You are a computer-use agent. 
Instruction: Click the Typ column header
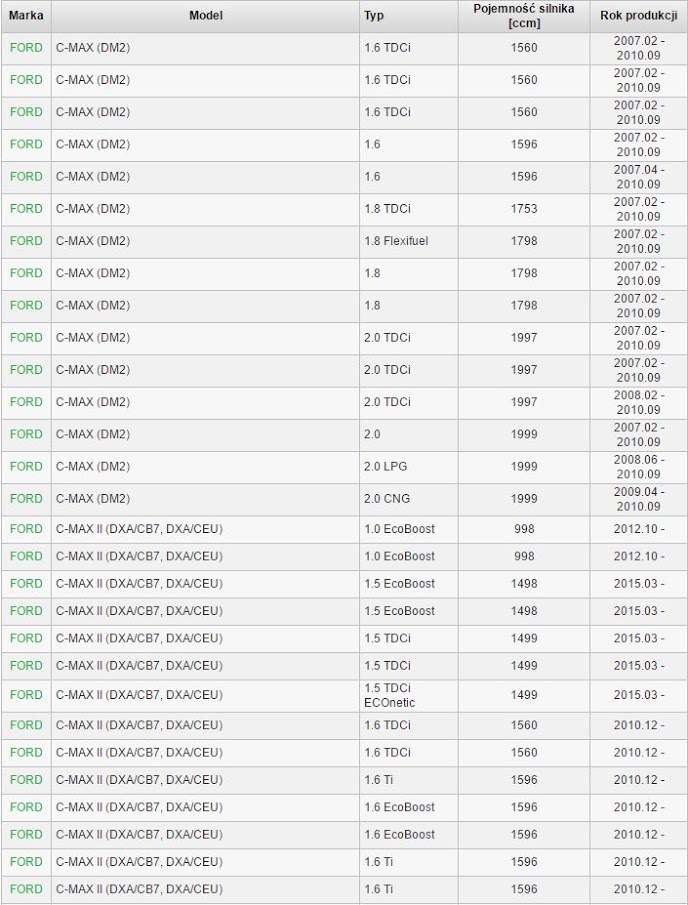409,16
